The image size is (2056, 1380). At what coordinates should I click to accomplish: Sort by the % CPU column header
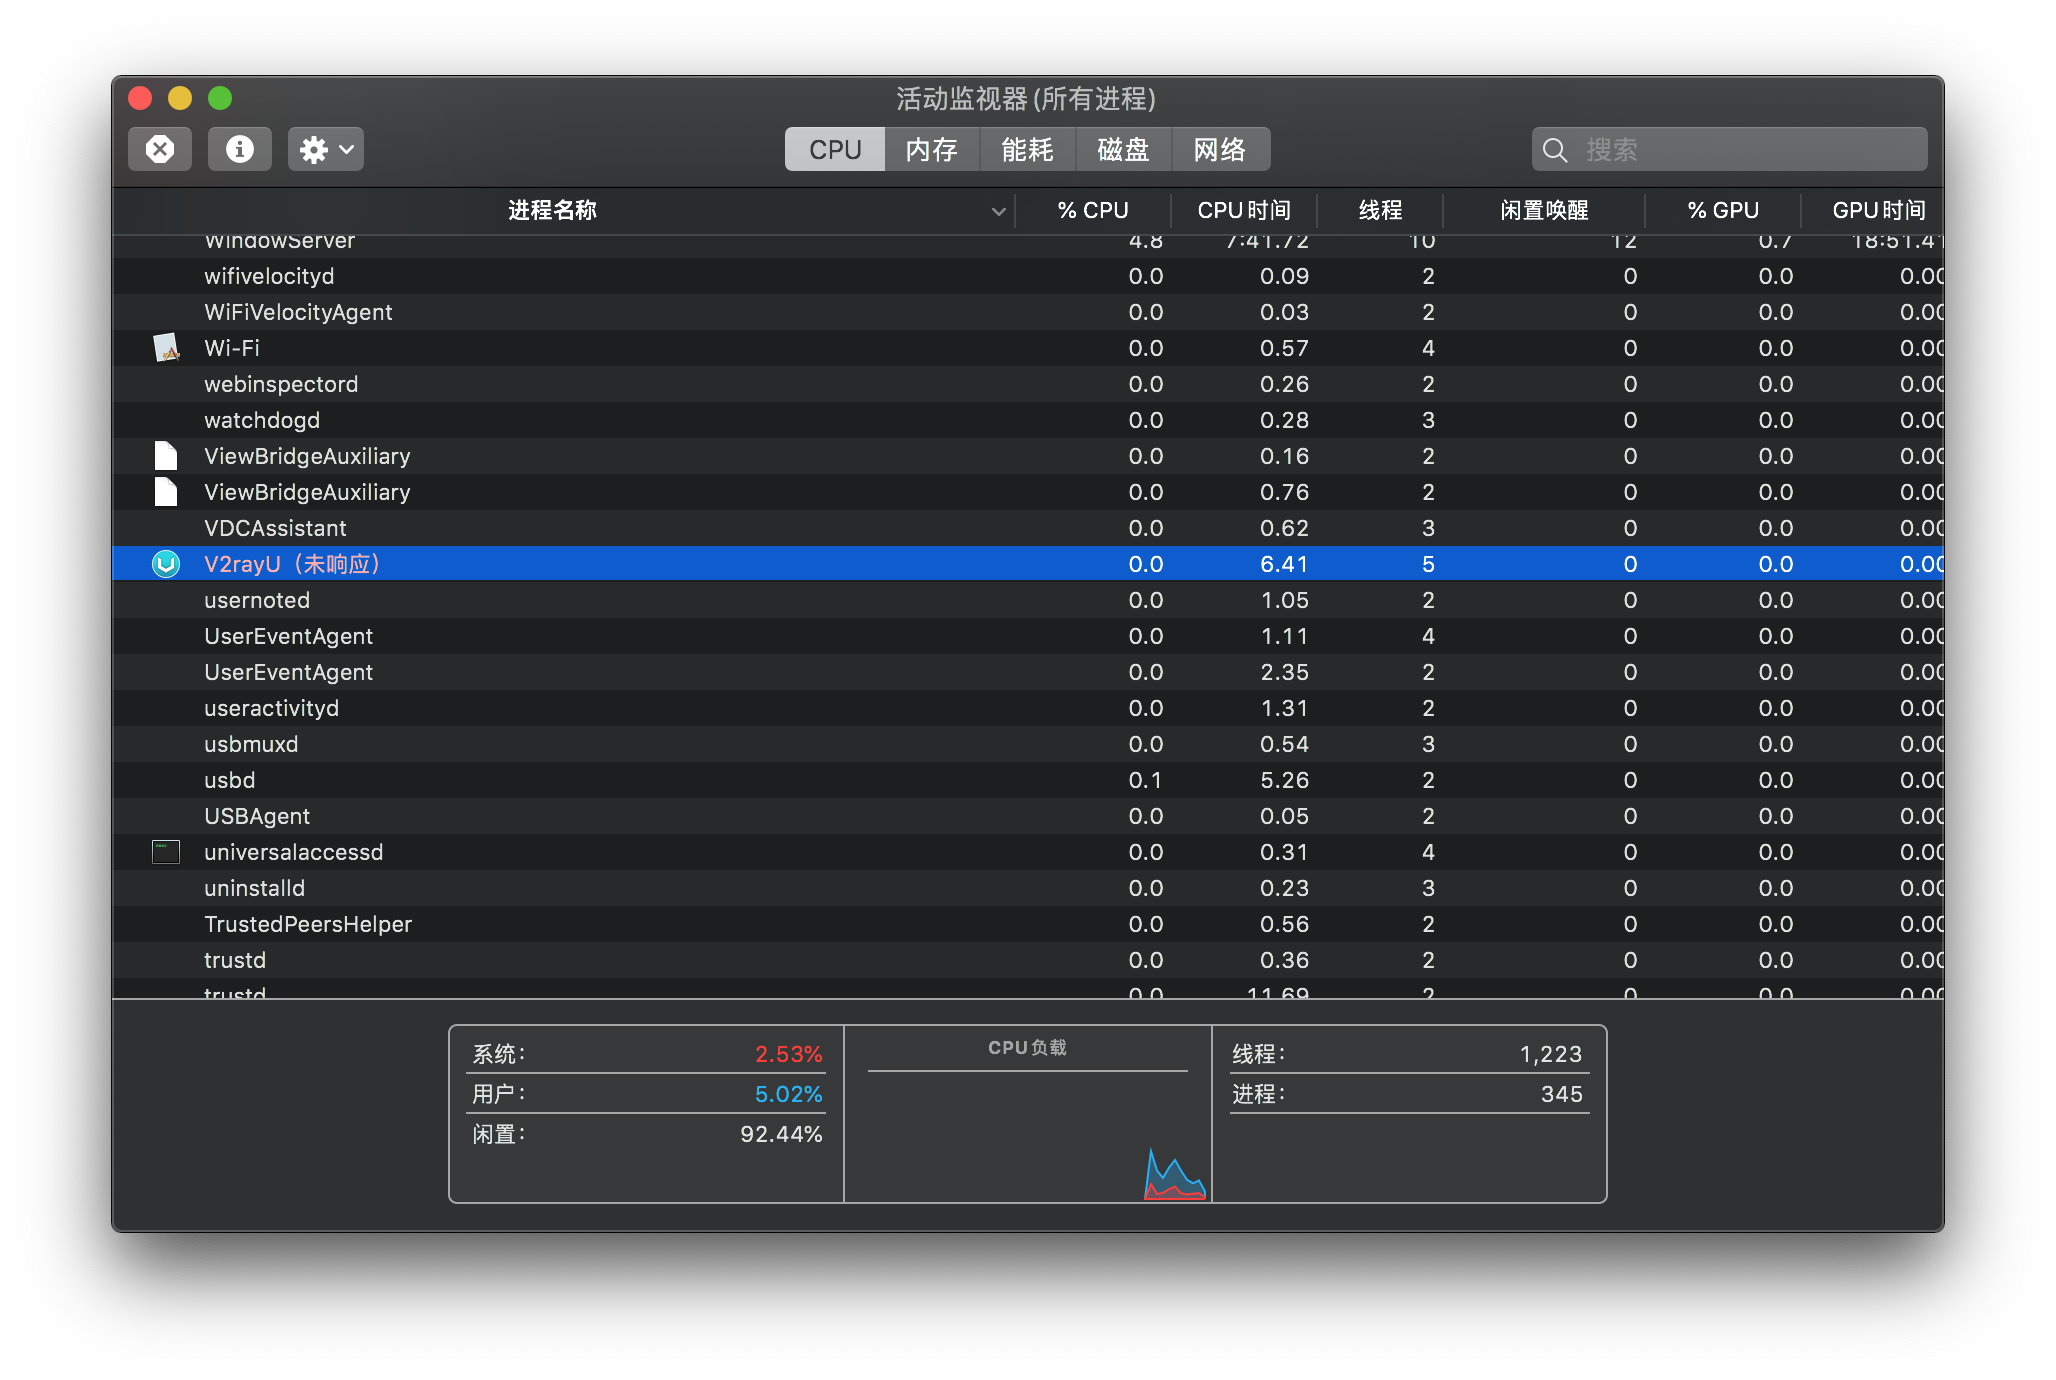tap(1092, 211)
